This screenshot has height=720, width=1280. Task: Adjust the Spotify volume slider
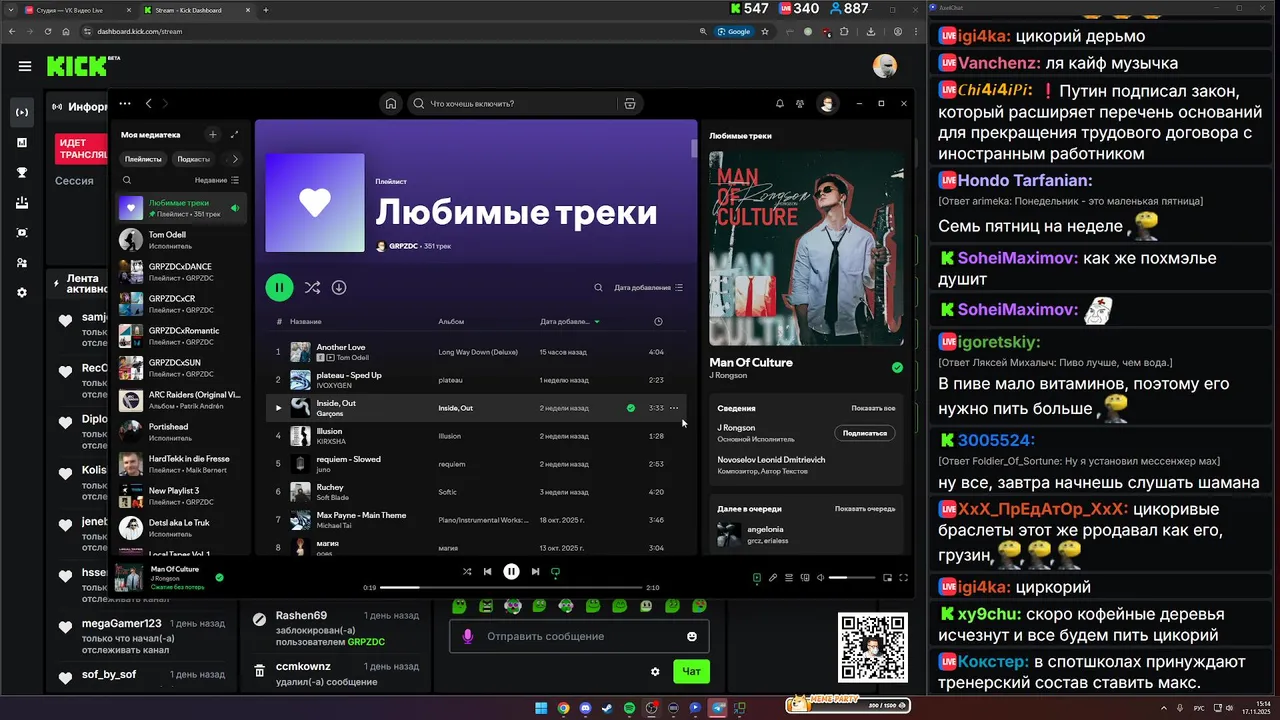(x=851, y=577)
